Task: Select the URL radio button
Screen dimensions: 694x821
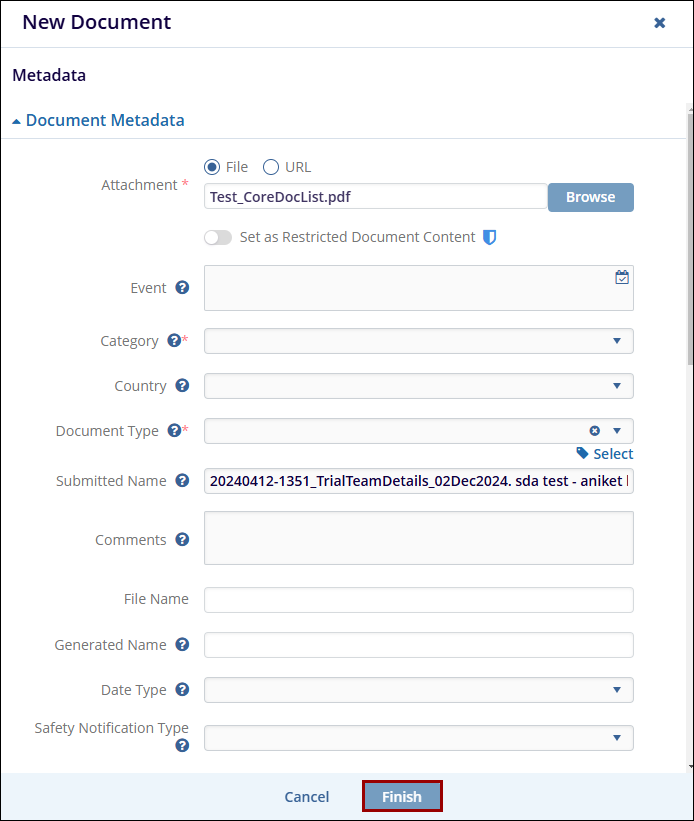Action: [x=270, y=167]
